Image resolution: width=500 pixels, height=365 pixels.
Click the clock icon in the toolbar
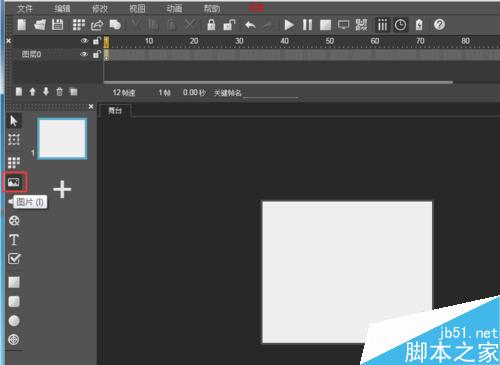coord(400,25)
